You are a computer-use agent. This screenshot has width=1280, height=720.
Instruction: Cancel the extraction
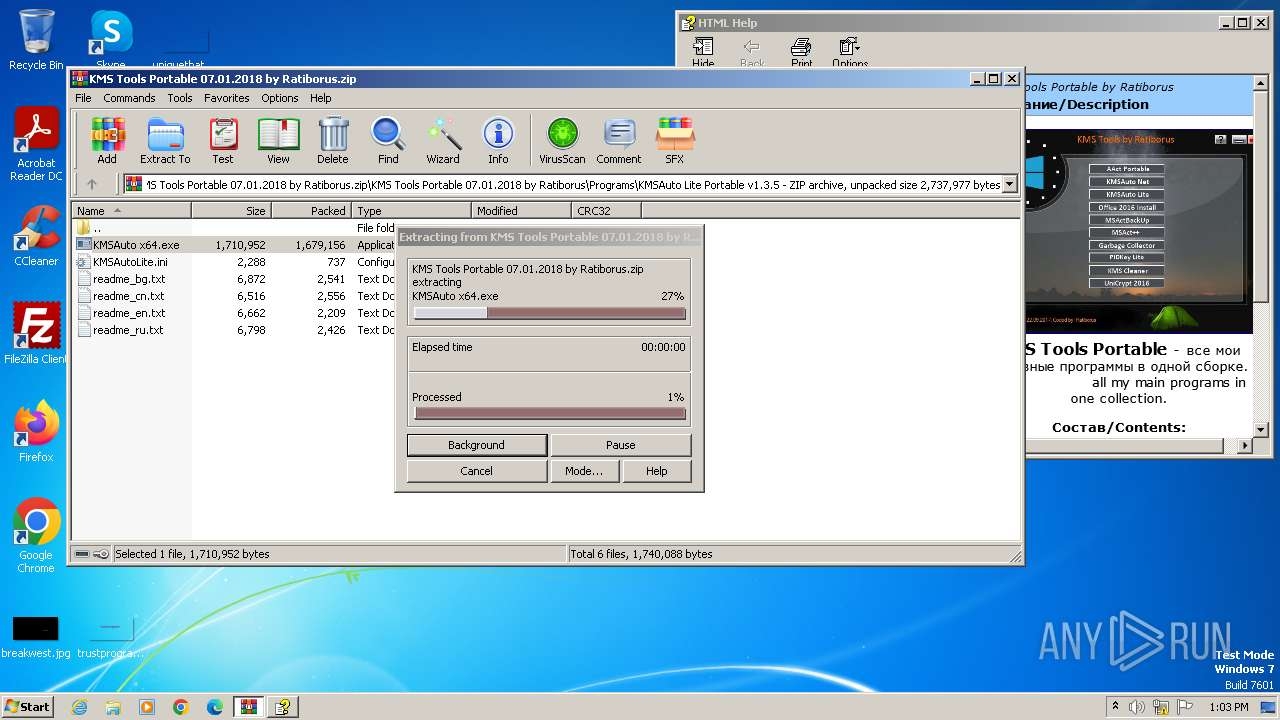(x=476, y=471)
